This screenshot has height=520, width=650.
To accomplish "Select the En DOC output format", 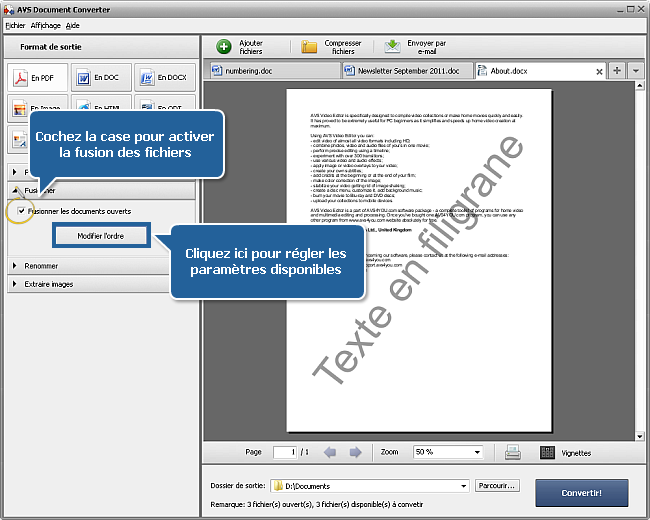I will click(x=102, y=78).
